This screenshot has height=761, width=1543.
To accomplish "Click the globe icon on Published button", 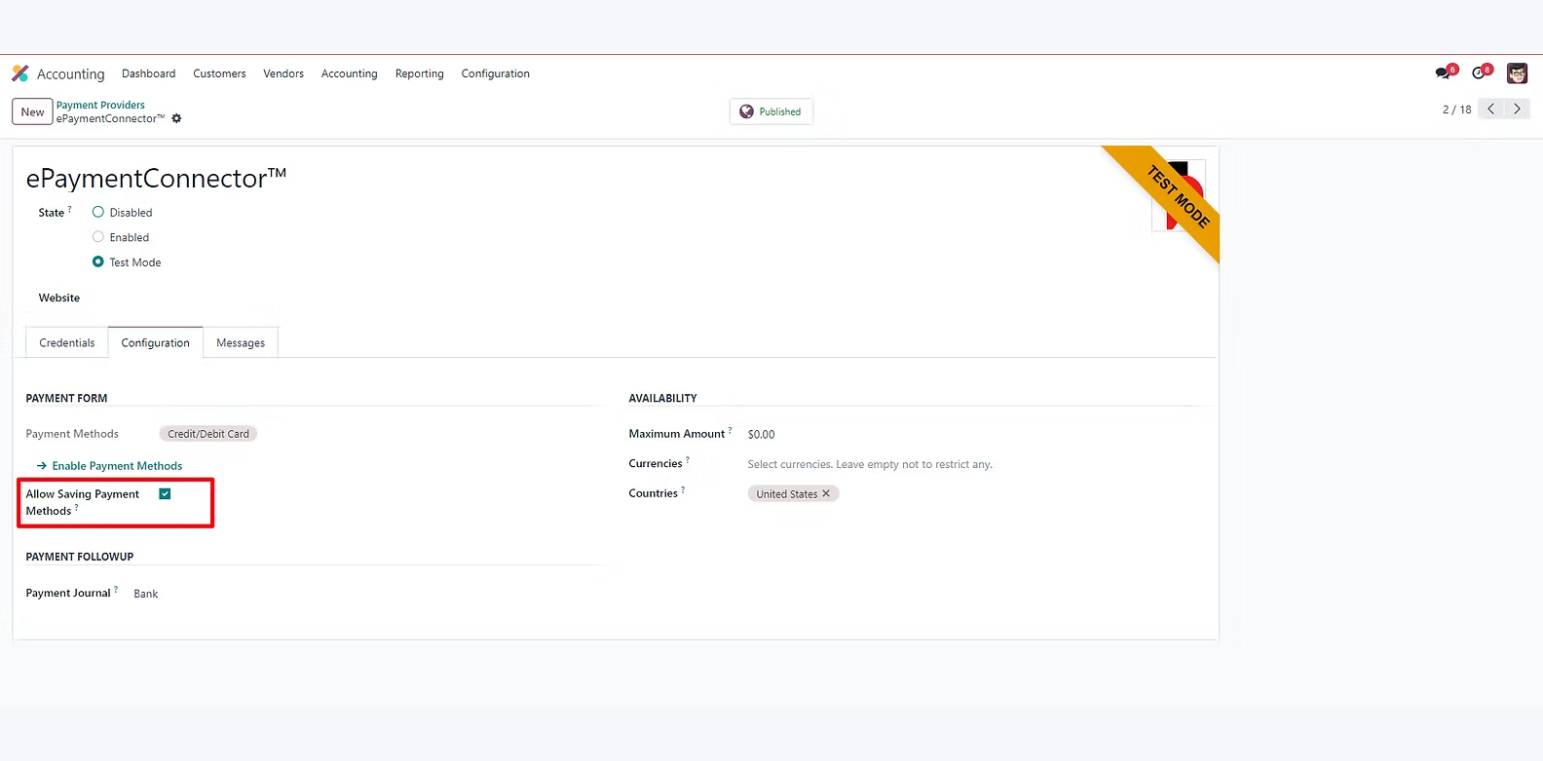I will 746,112.
